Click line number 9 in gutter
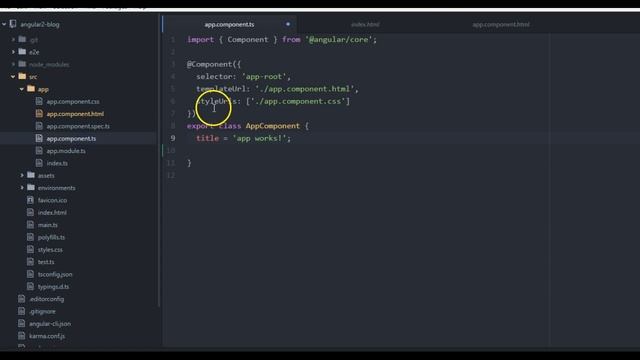This screenshot has height=360, width=640. [x=173, y=138]
